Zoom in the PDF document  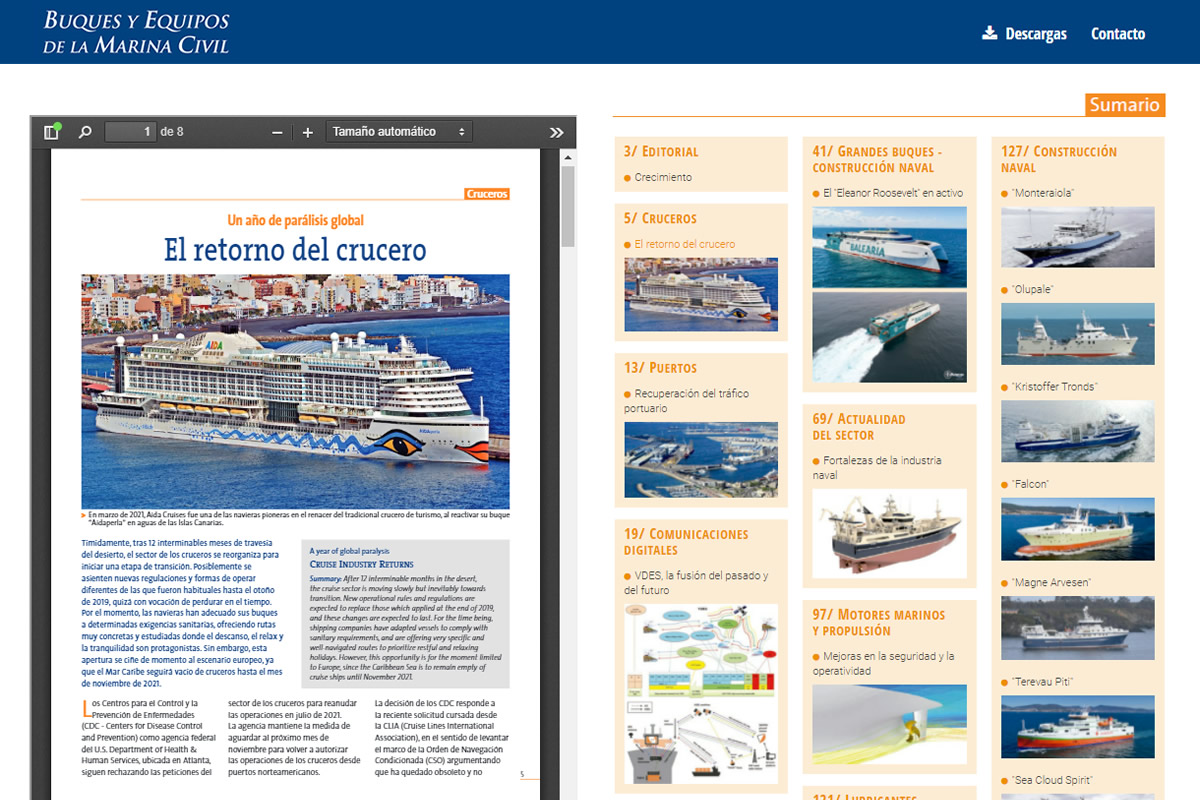click(x=308, y=132)
